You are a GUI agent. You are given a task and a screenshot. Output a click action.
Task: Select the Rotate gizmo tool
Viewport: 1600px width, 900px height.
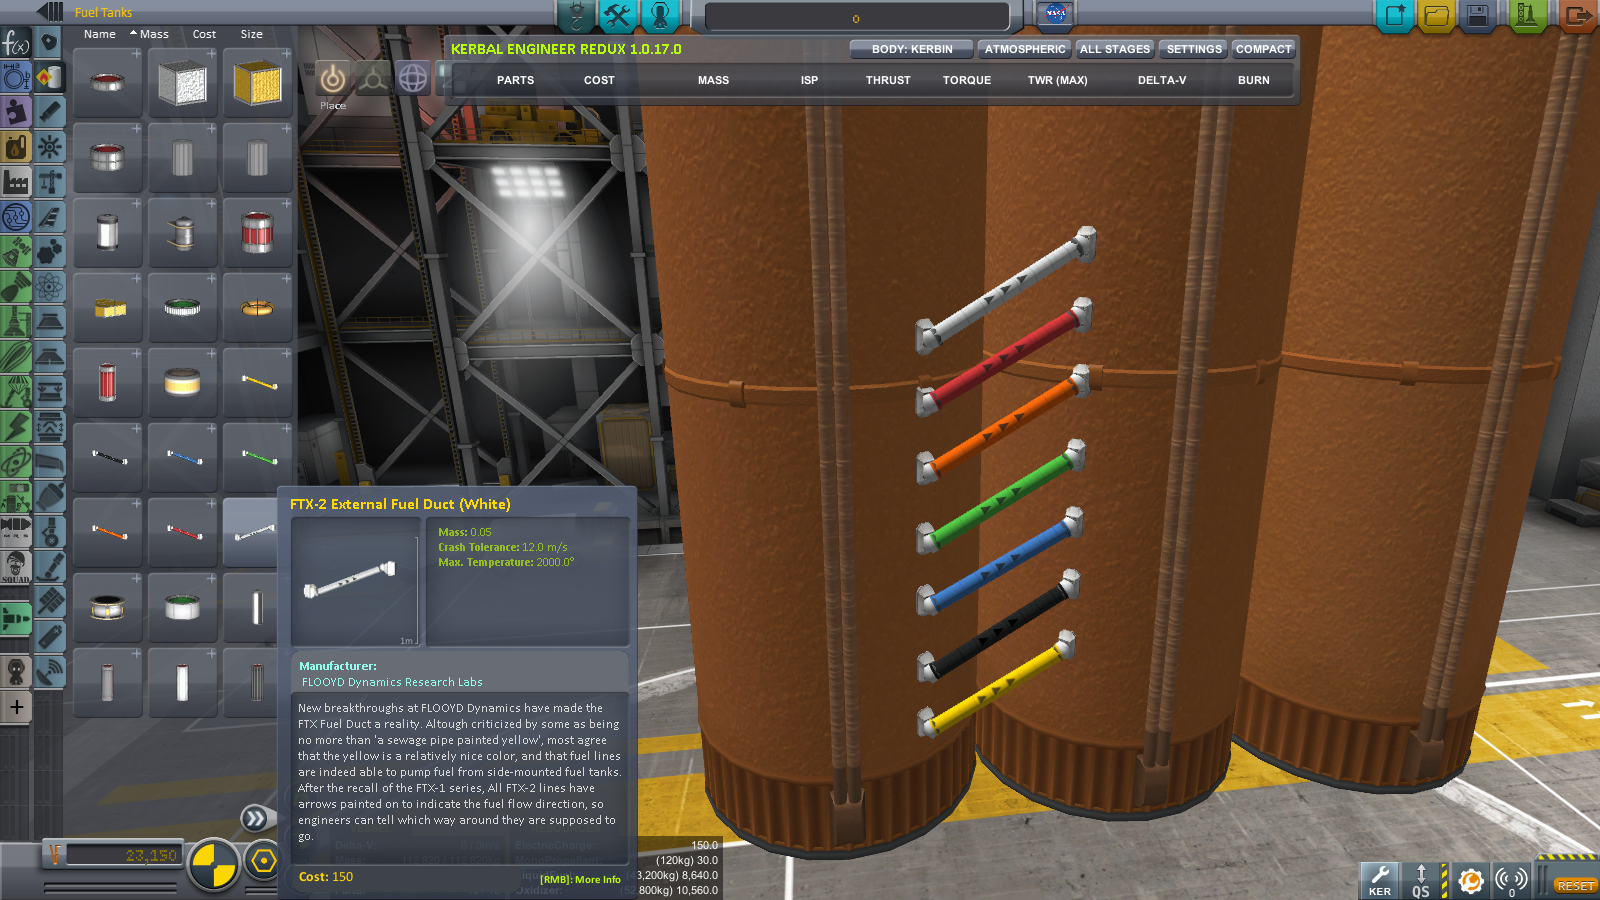click(413, 78)
